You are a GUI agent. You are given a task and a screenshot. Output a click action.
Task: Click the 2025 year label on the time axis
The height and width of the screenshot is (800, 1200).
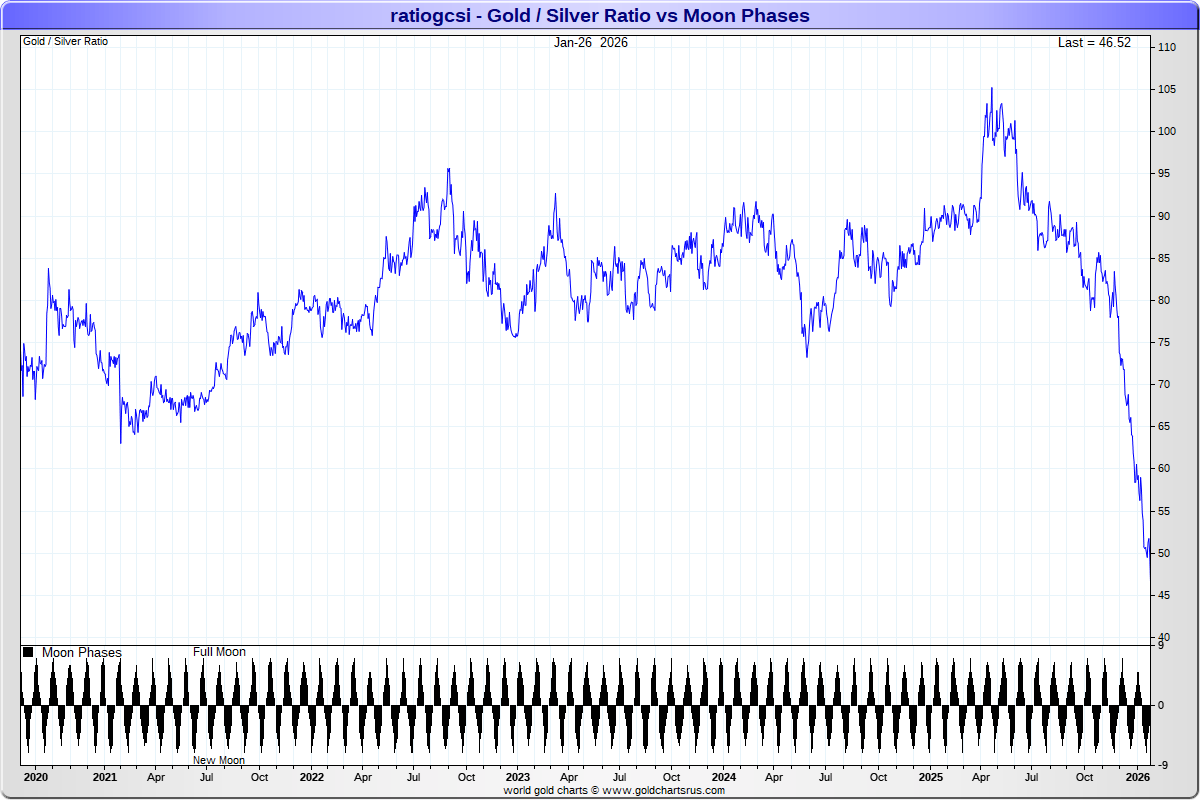[x=931, y=777]
